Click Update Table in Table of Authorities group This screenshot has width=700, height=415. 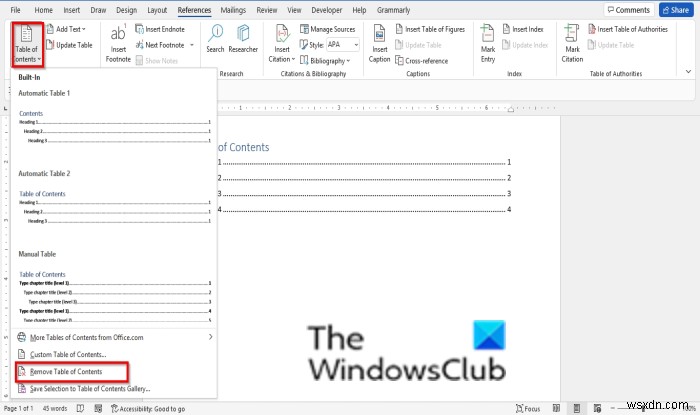pos(611,45)
